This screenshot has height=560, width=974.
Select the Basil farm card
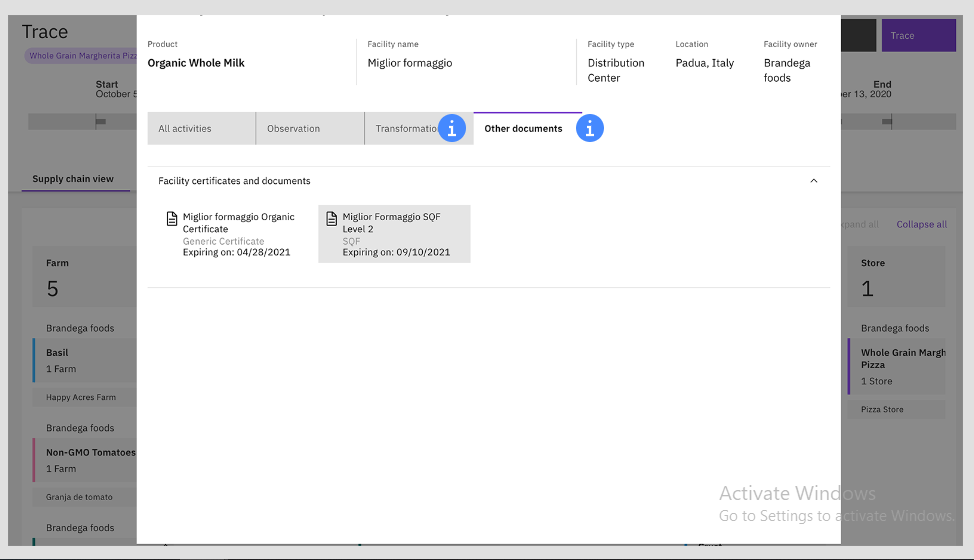coord(85,361)
